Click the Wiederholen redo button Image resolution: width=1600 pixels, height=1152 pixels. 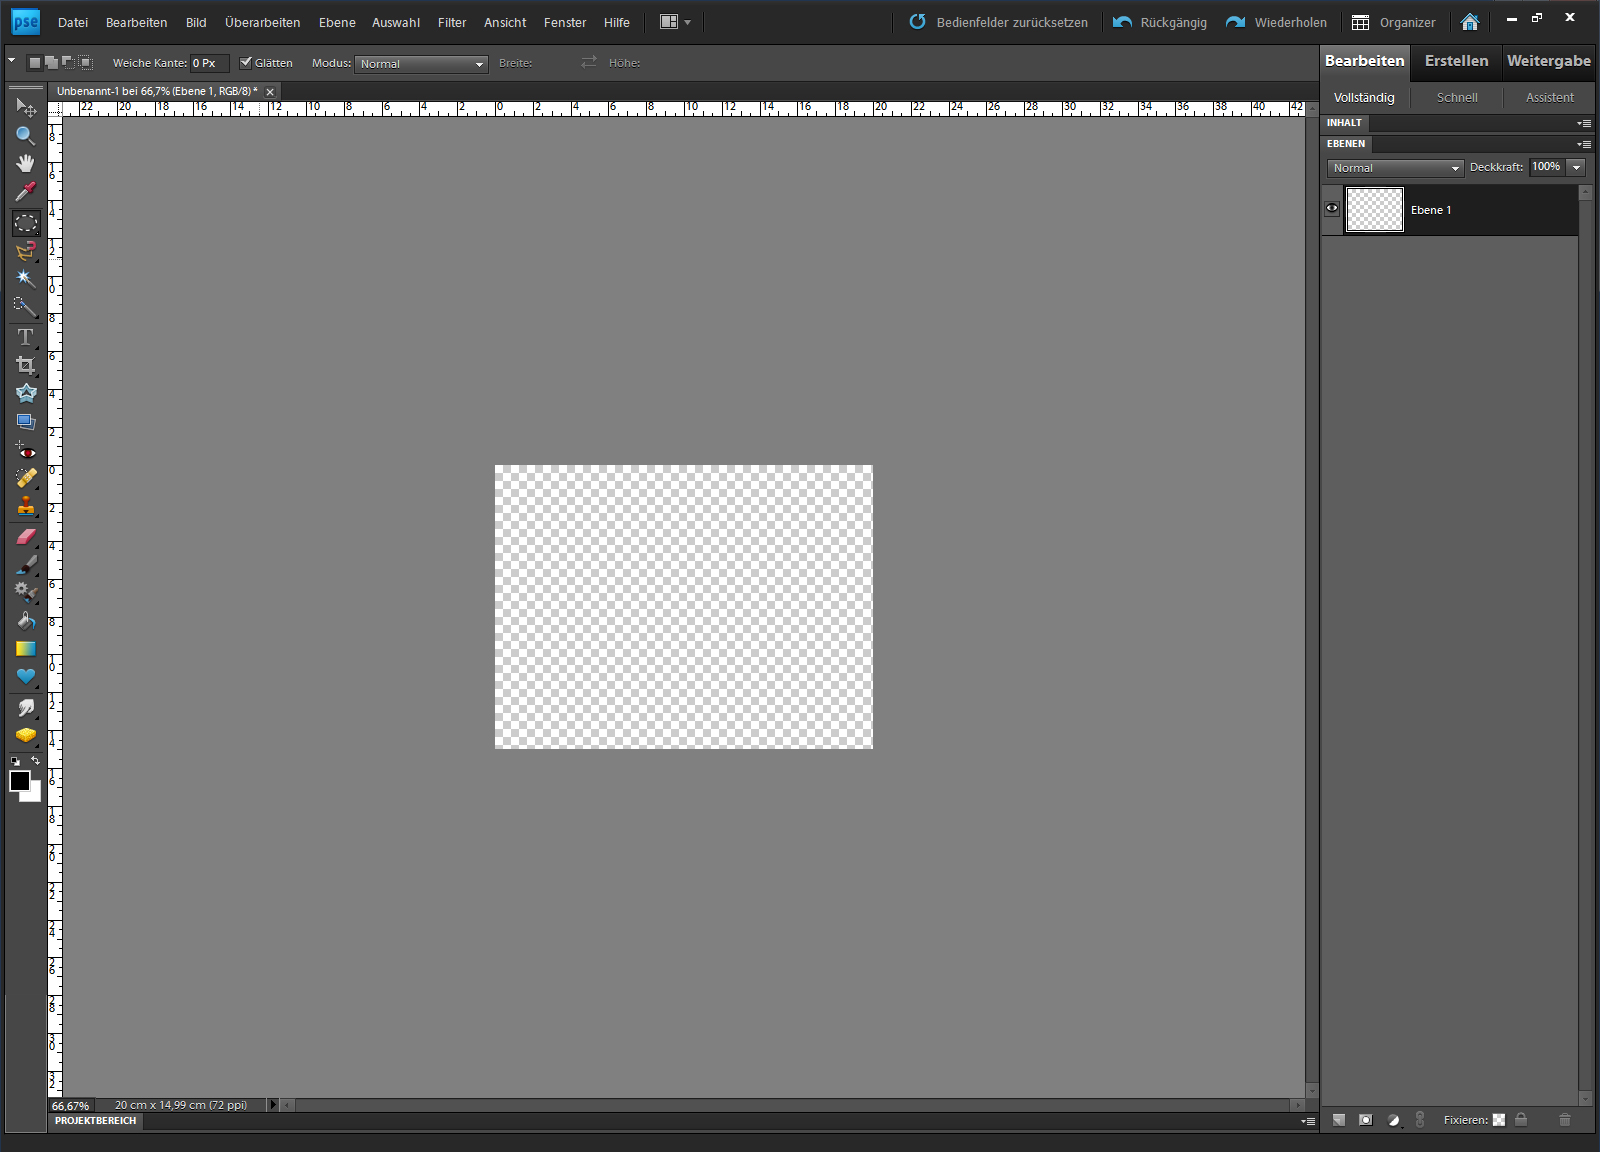click(1277, 22)
